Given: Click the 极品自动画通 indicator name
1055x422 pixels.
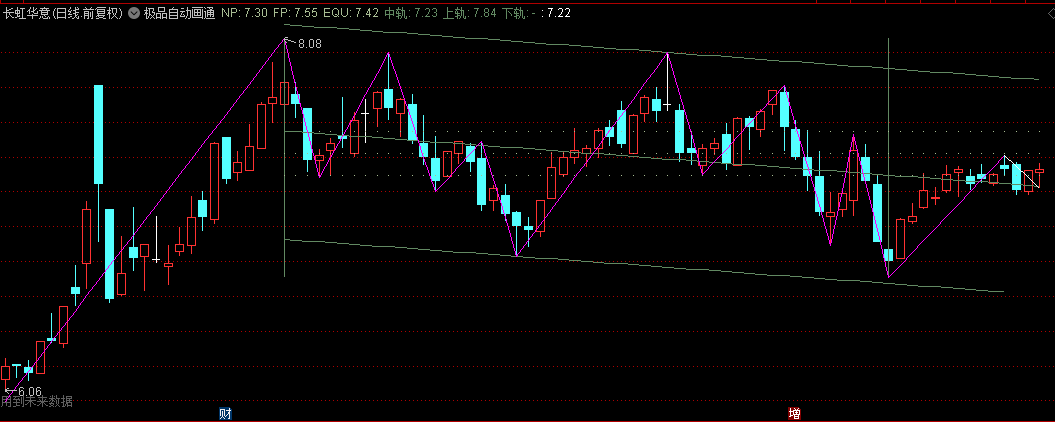Looking at the screenshot, I should tap(179, 13).
